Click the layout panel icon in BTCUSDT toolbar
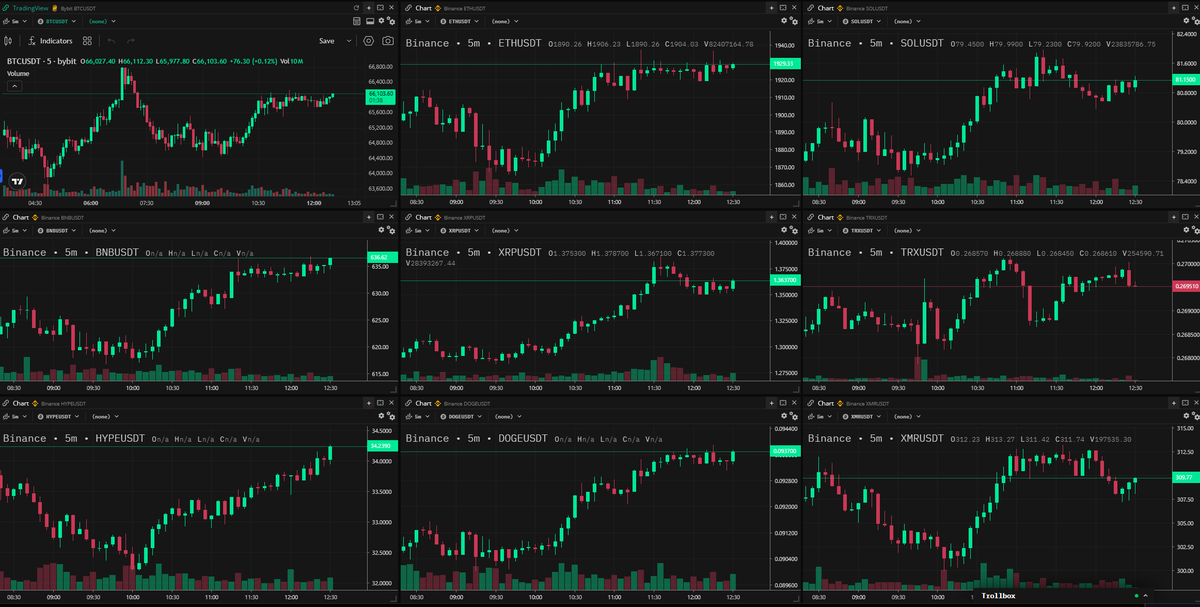Viewport: 1200px width, 607px height. click(369, 21)
